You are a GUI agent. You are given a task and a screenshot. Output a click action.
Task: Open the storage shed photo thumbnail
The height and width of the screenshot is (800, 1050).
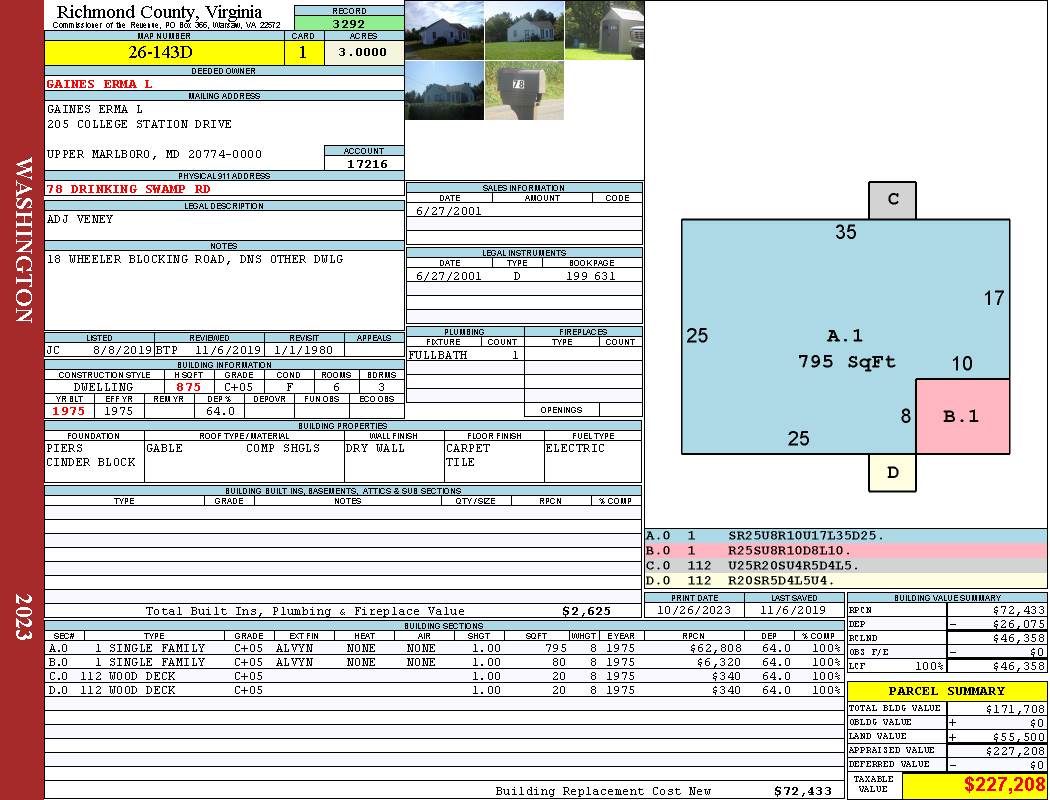(x=604, y=30)
